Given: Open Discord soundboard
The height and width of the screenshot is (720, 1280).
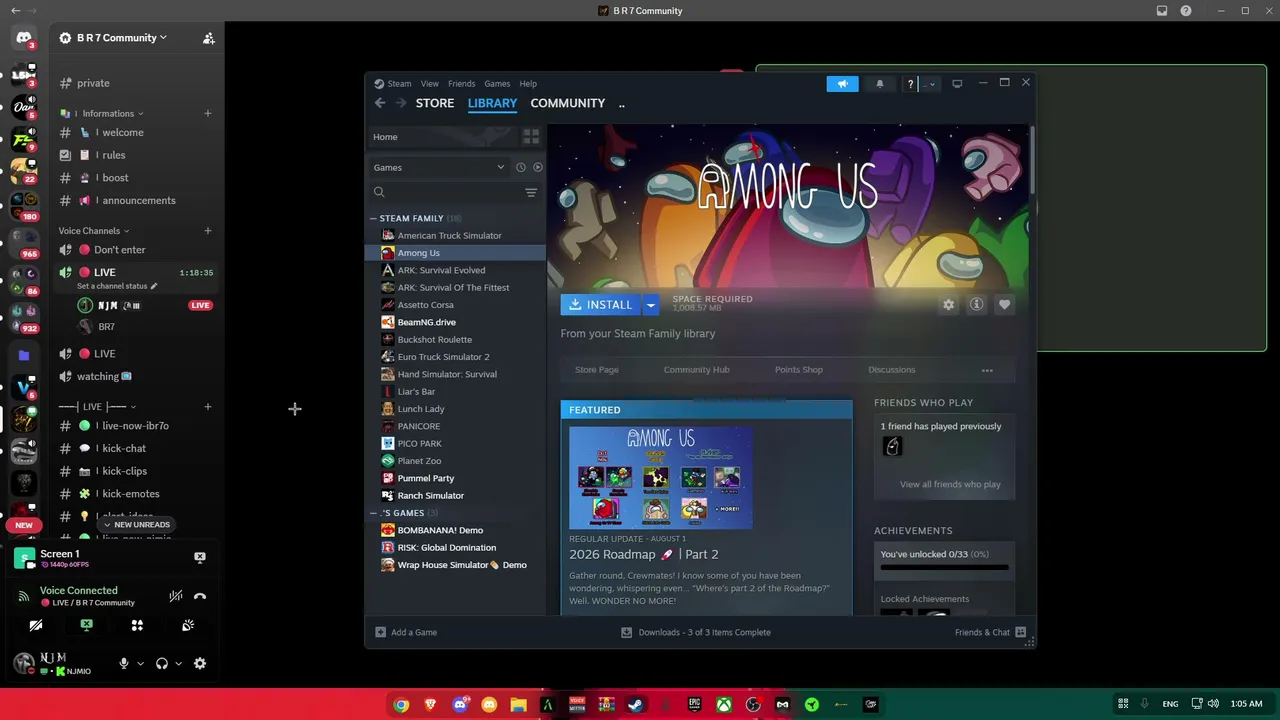Looking at the screenshot, I should (188, 625).
